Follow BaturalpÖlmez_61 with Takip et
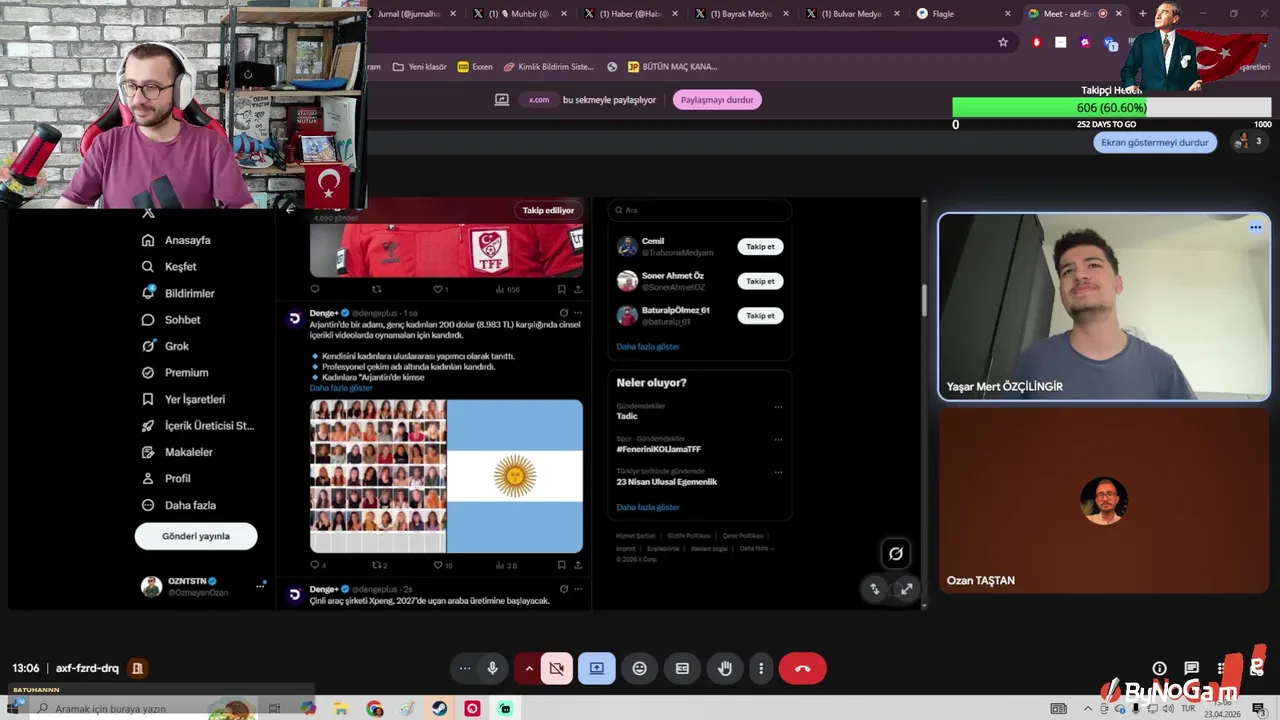The image size is (1280, 720). [x=760, y=316]
